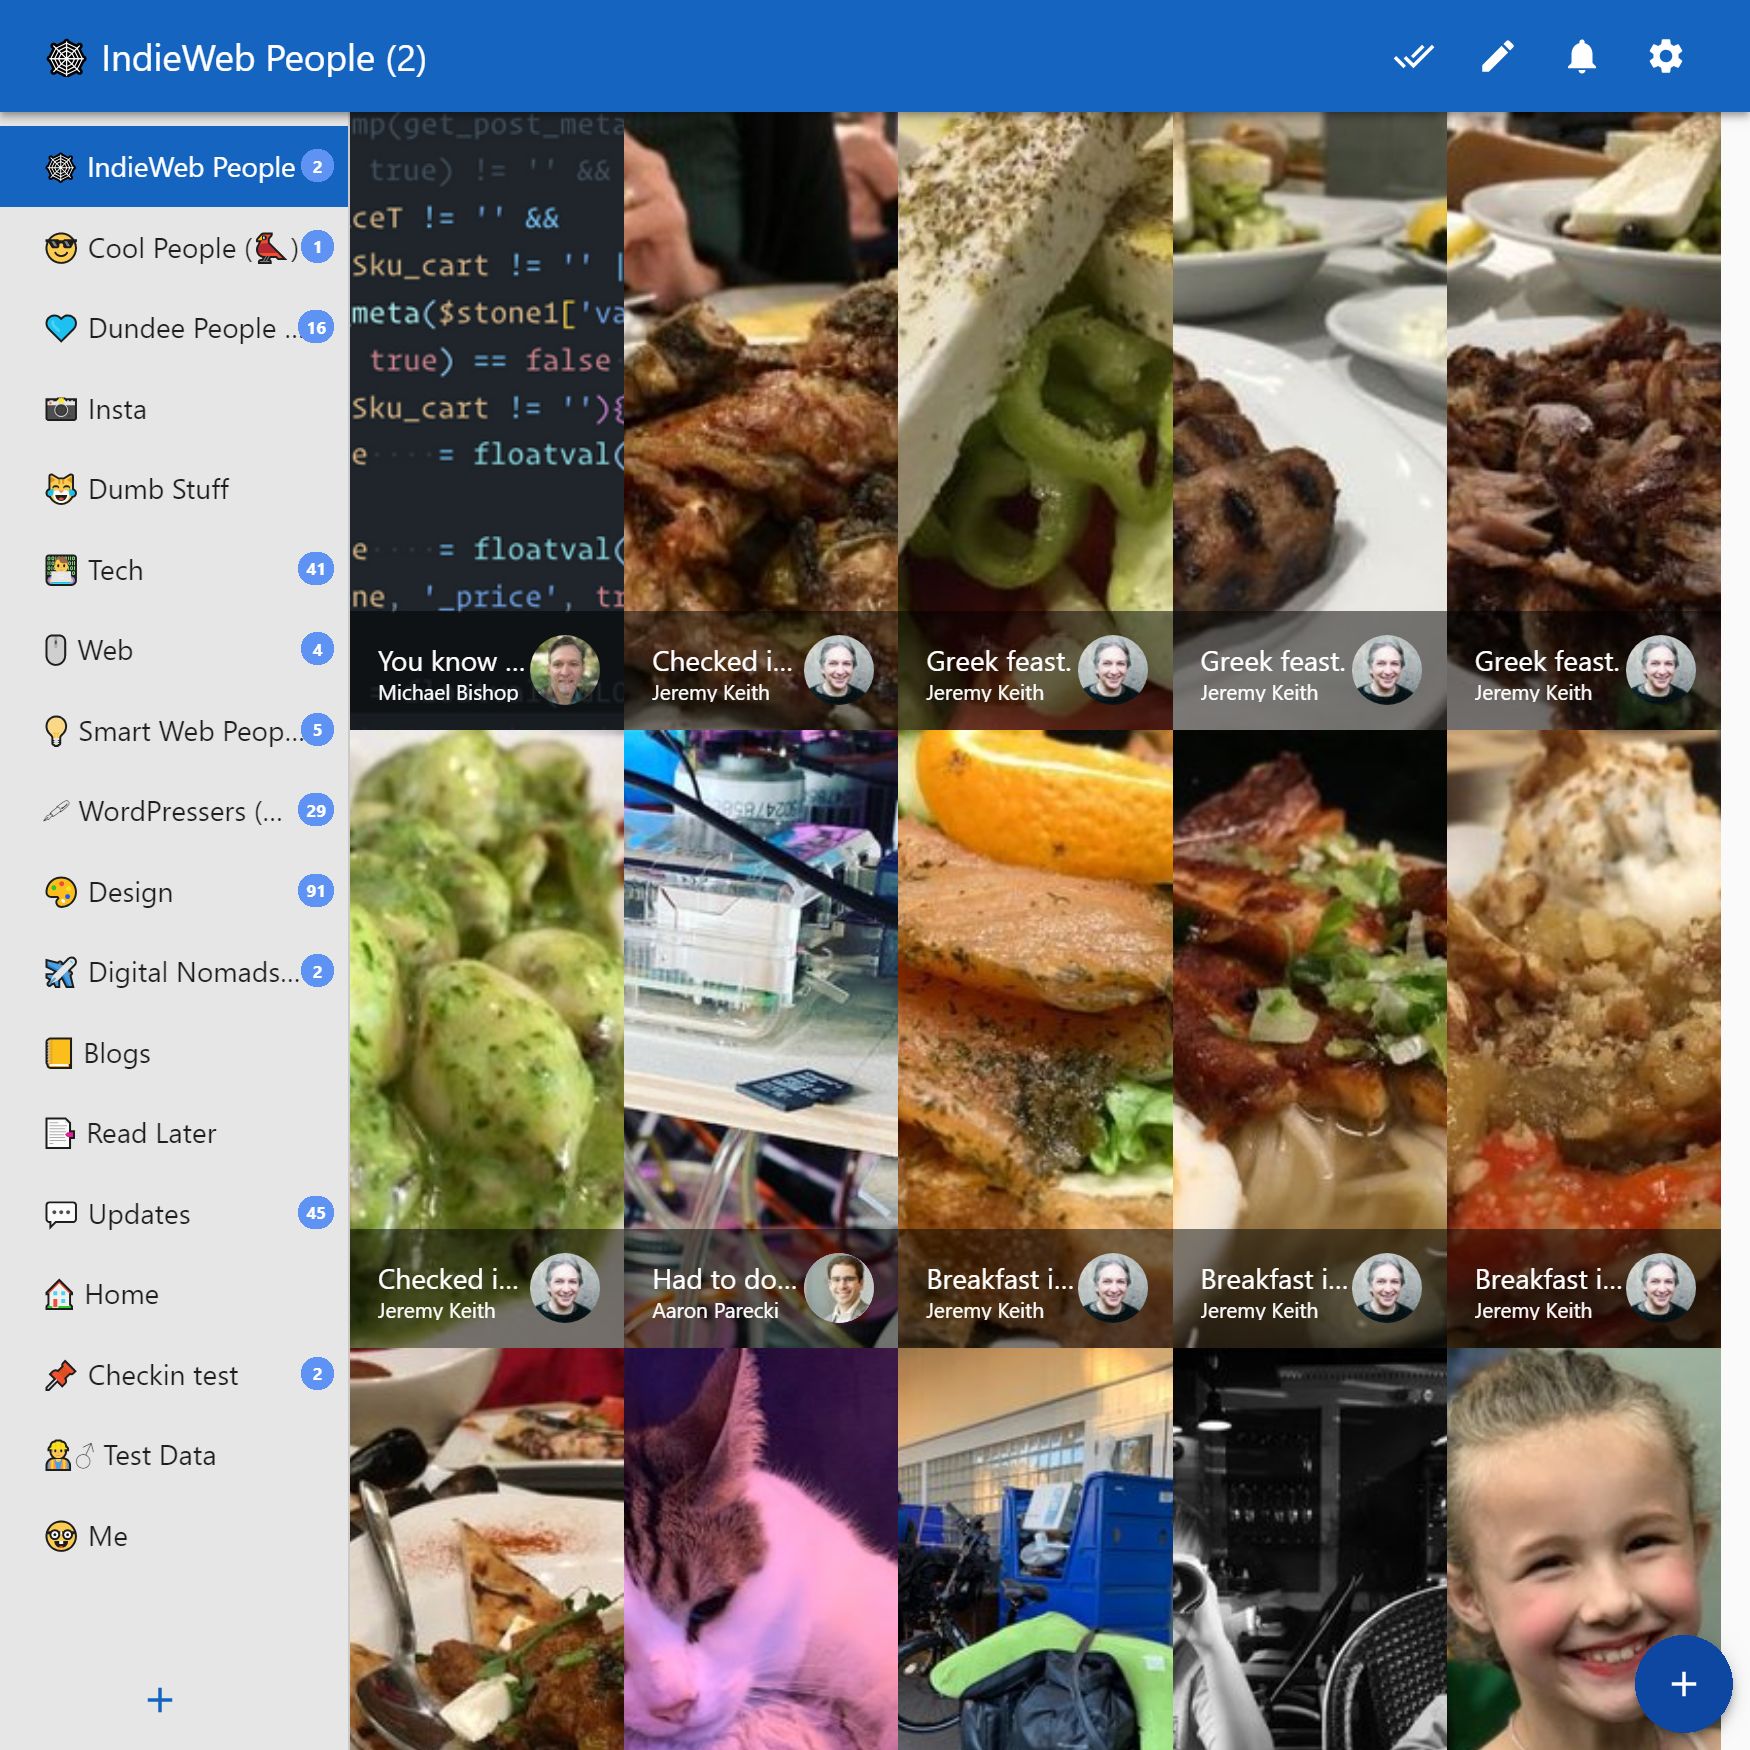Screen dimensions: 1750x1750
Task: Click the mark all as read double-check icon
Action: [1413, 57]
